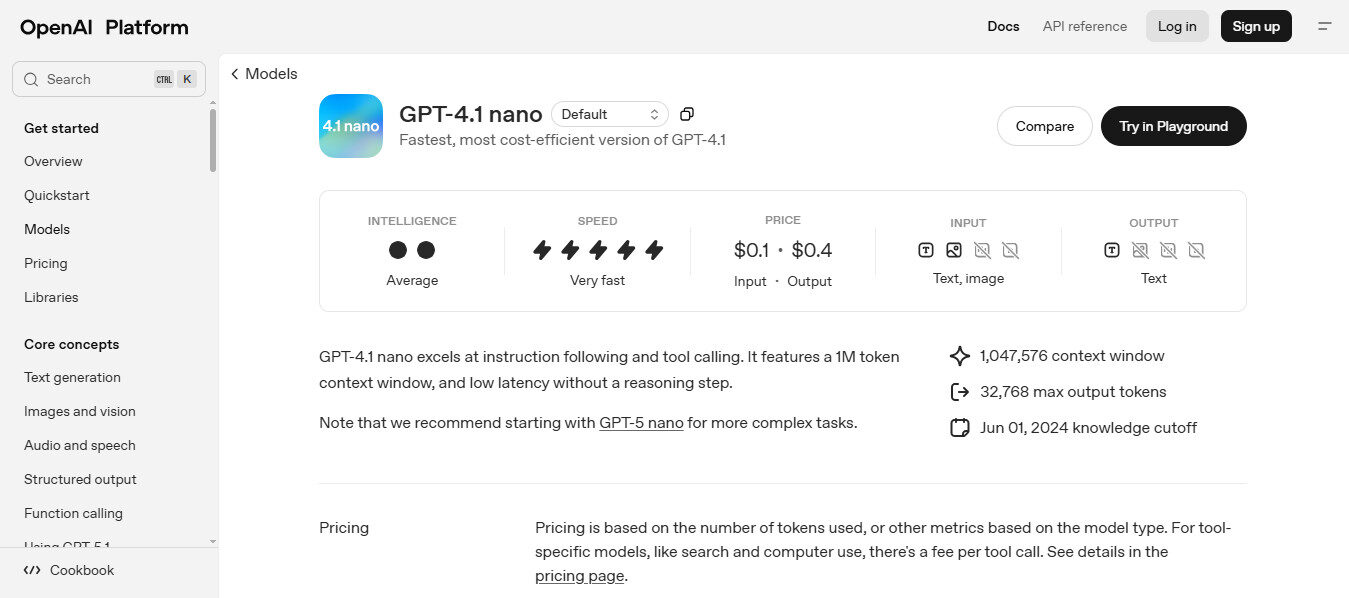Click a disabled audio input modality icon
This screenshot has width=1349, height=598.
tap(982, 250)
